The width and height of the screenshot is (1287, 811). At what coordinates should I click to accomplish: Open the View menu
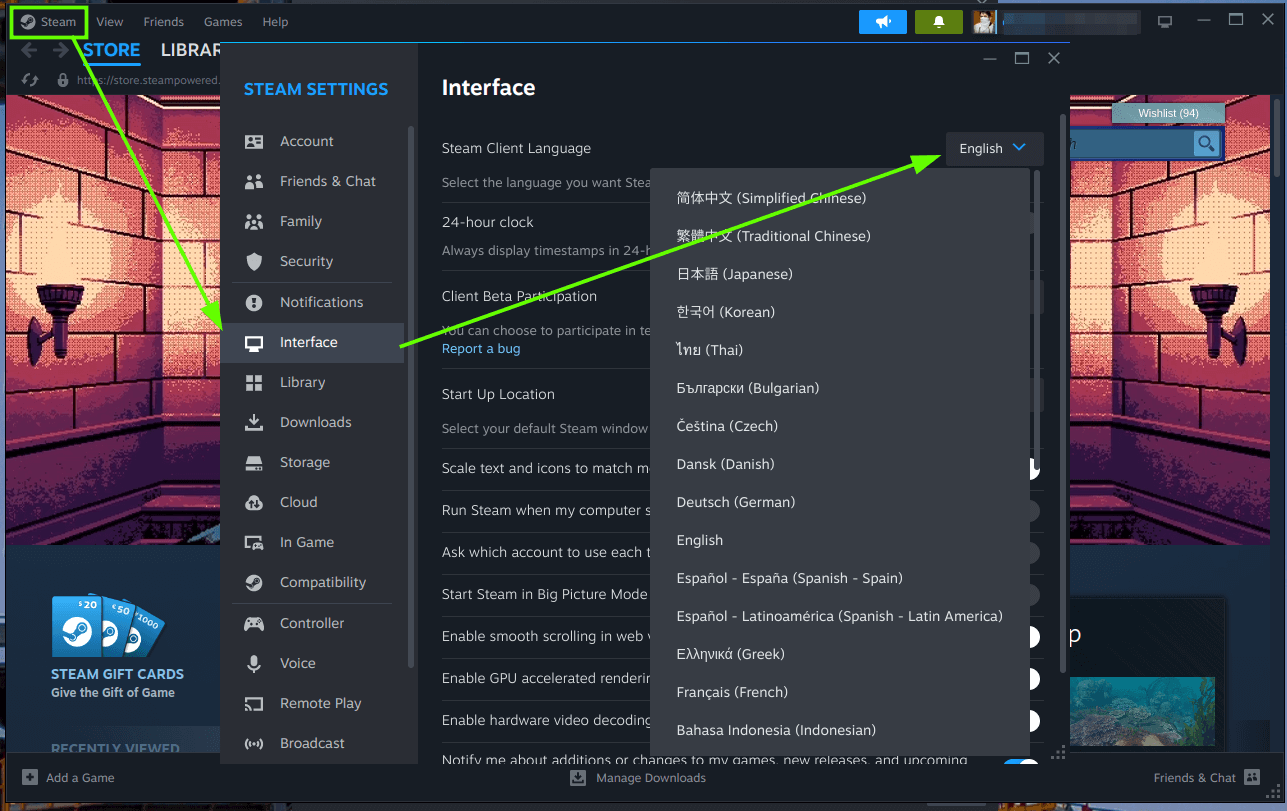110,22
